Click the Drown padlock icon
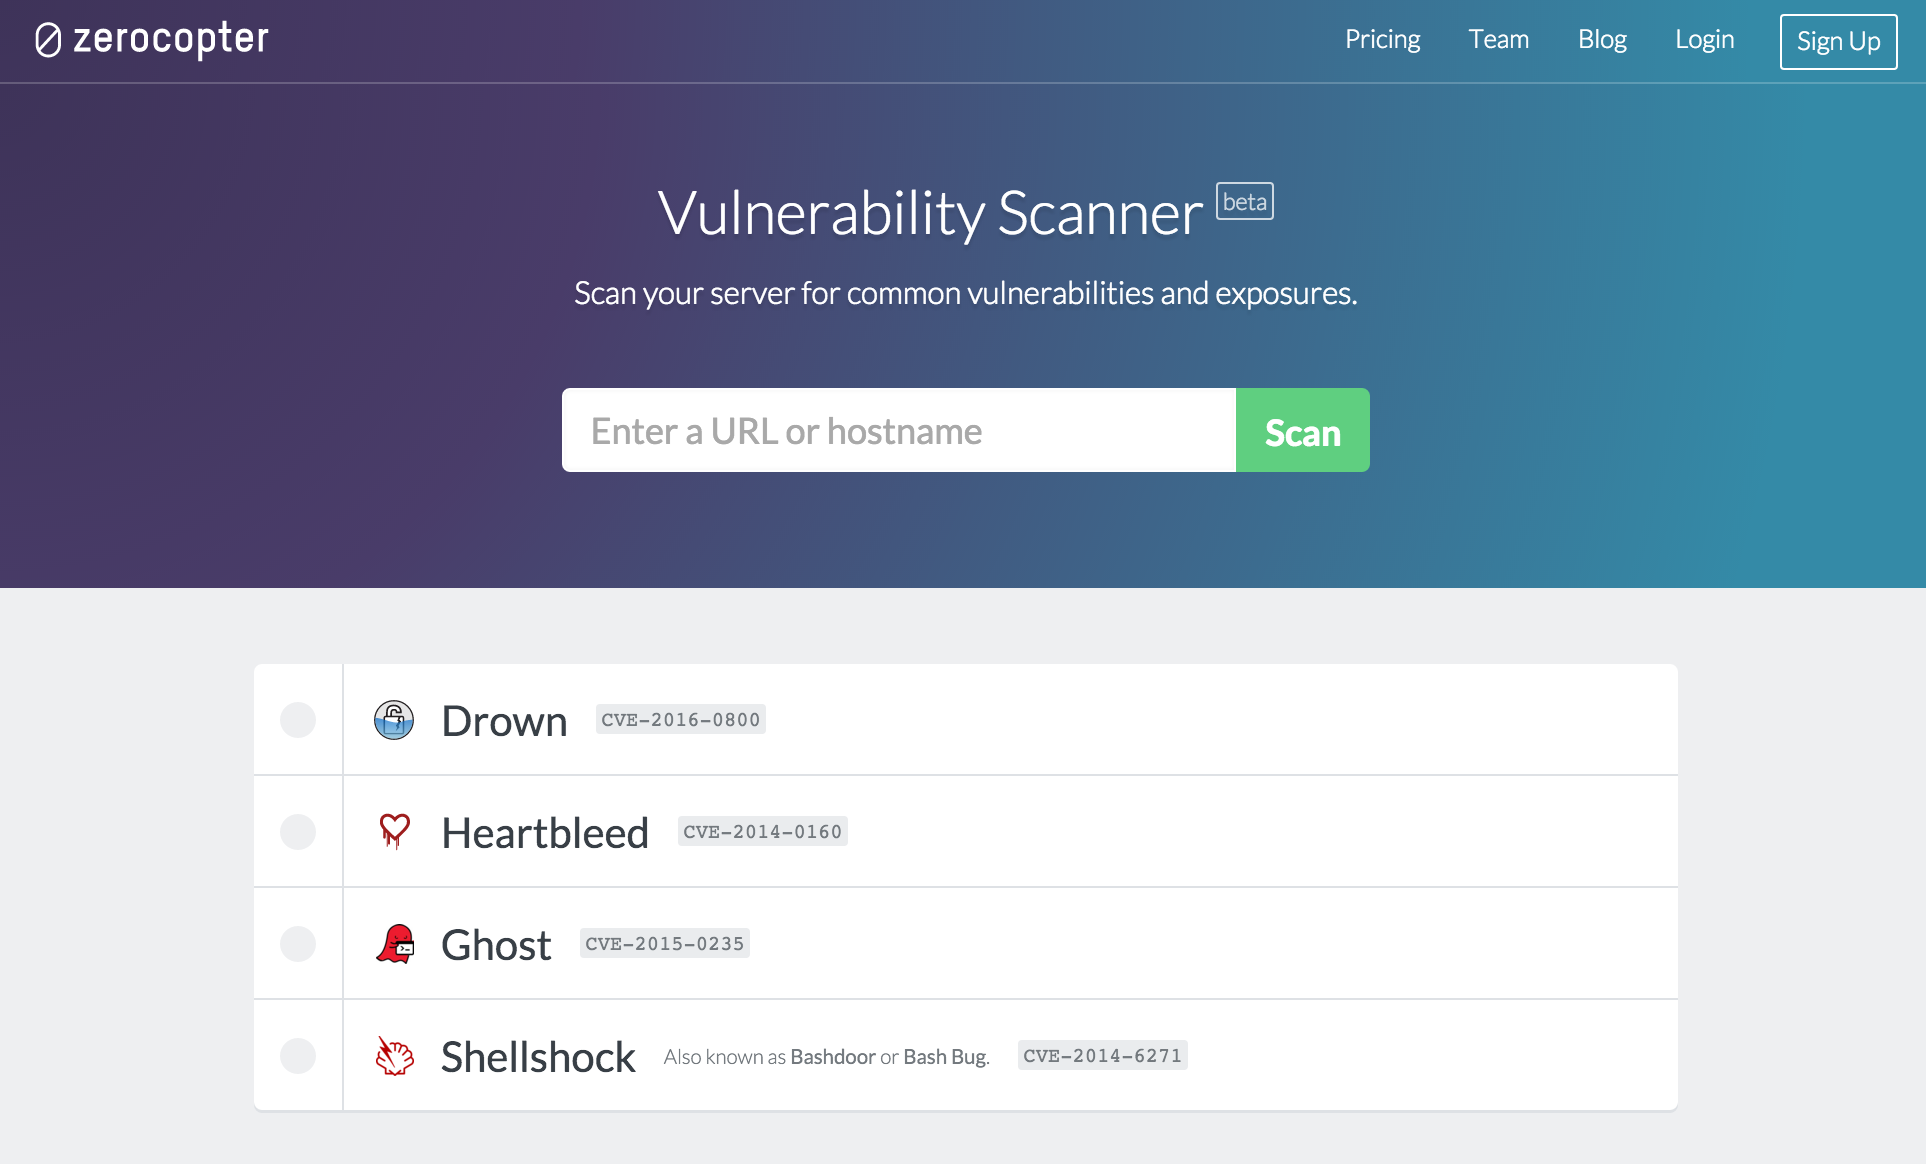The width and height of the screenshot is (1926, 1164). point(394,720)
